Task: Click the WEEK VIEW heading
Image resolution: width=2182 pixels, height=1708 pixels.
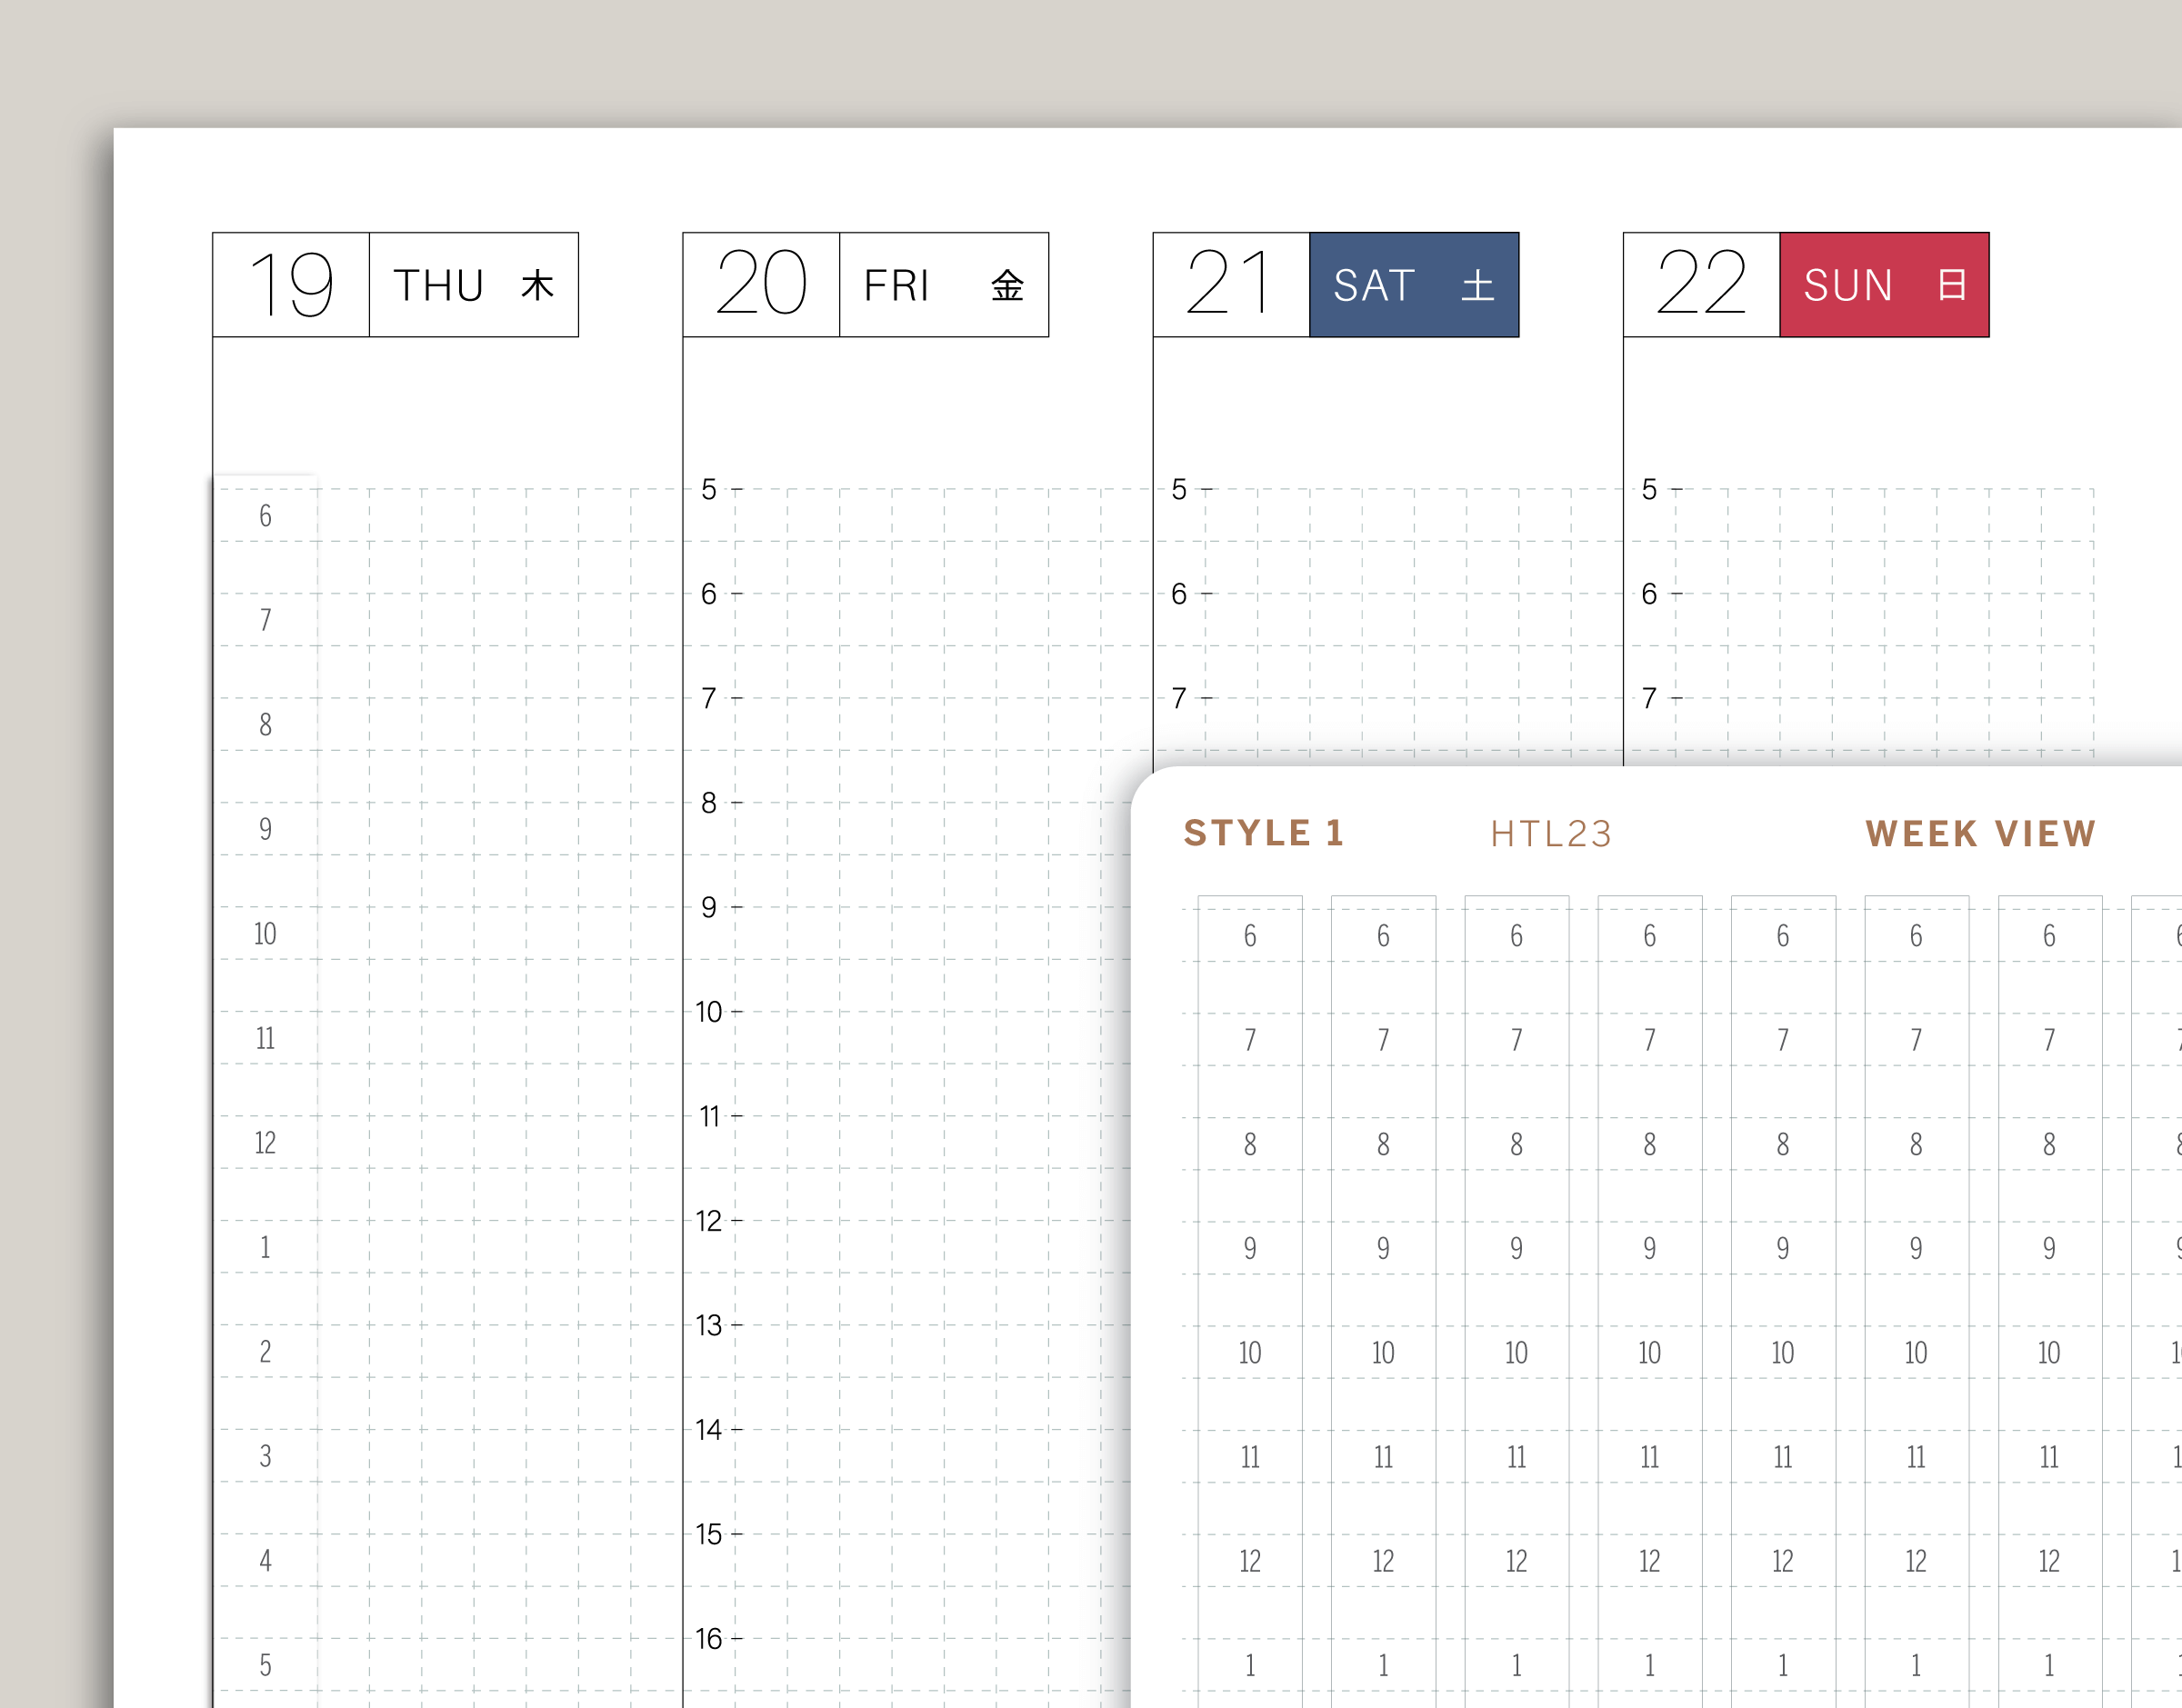Action: coord(1980,833)
